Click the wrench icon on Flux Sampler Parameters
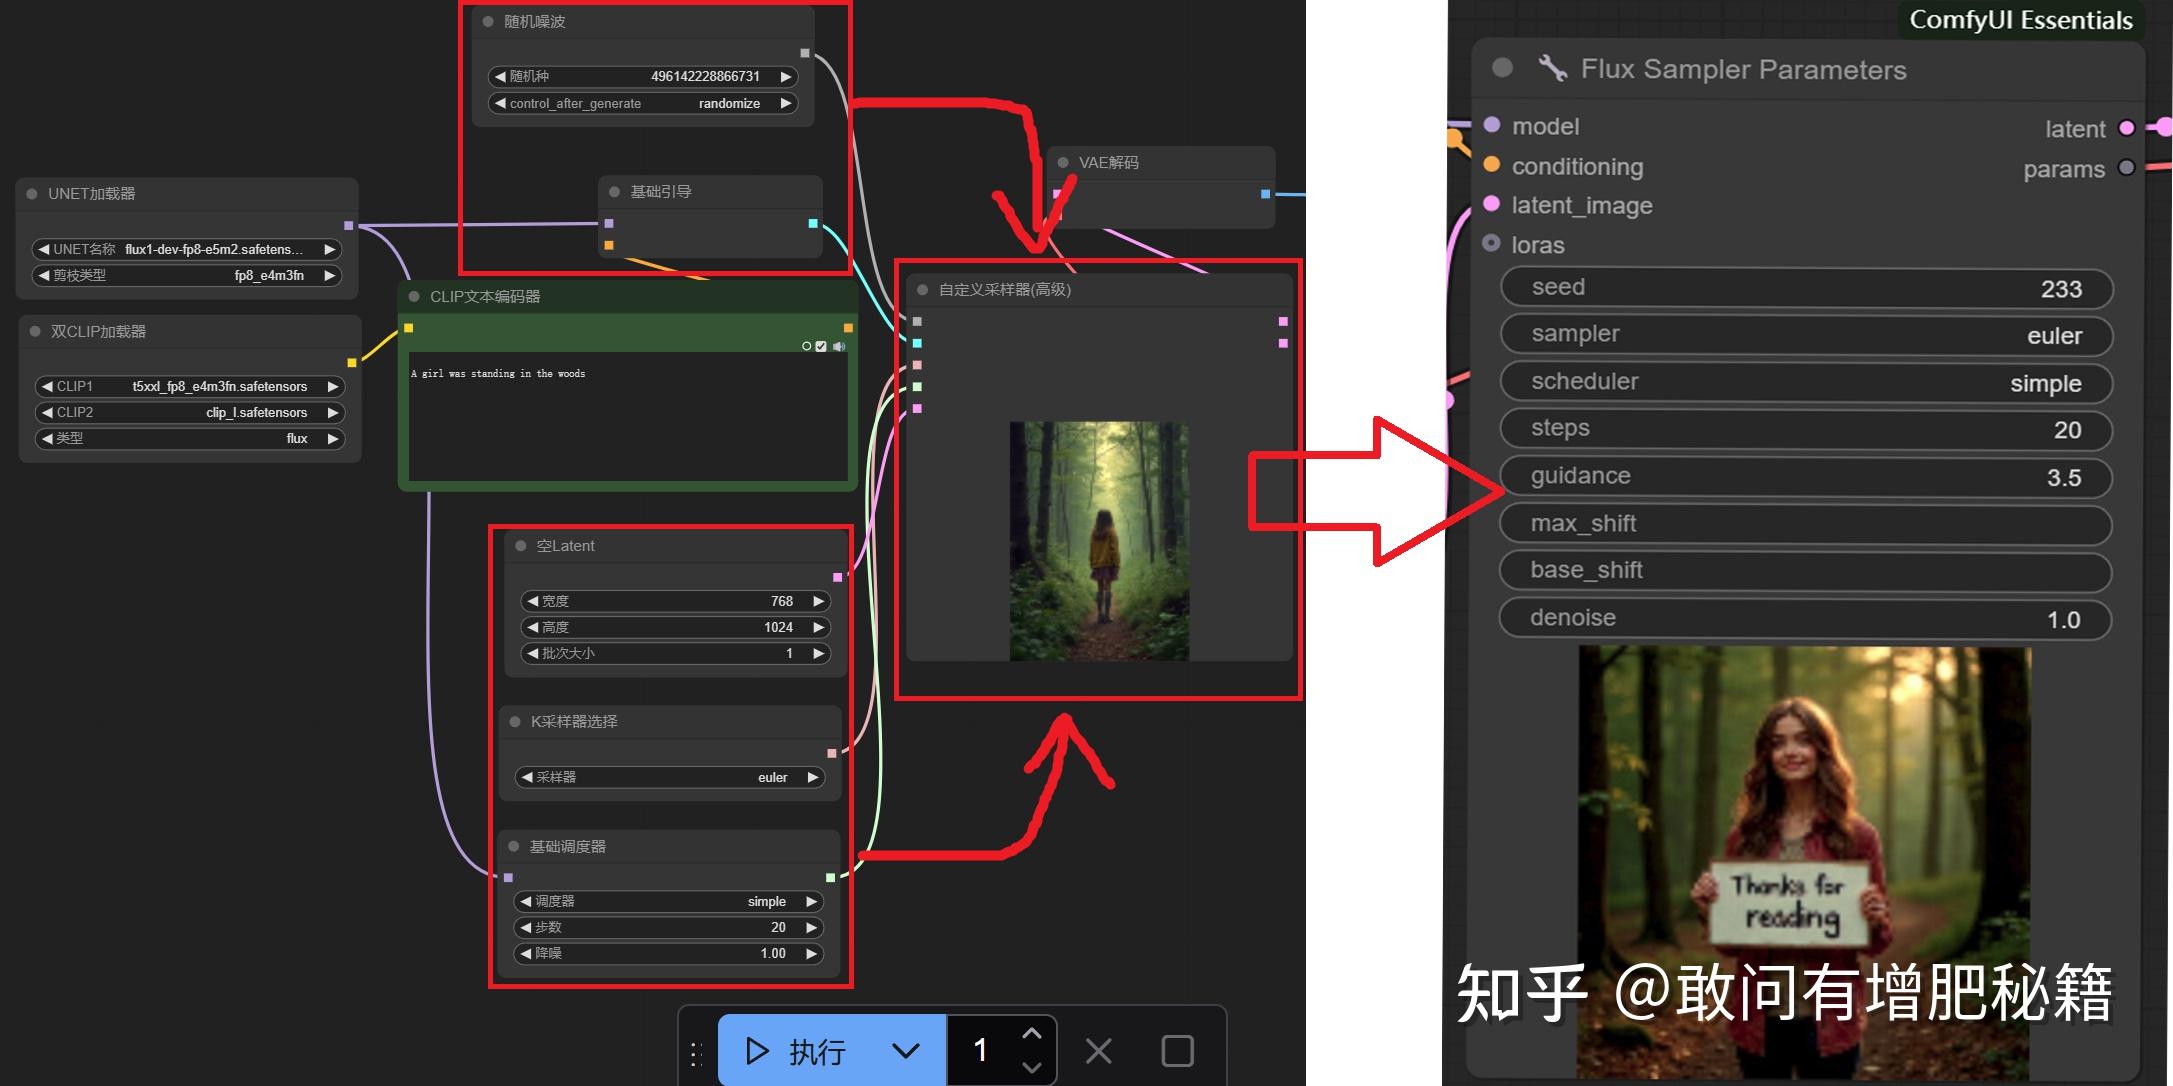The image size is (2173, 1086). [x=1552, y=68]
